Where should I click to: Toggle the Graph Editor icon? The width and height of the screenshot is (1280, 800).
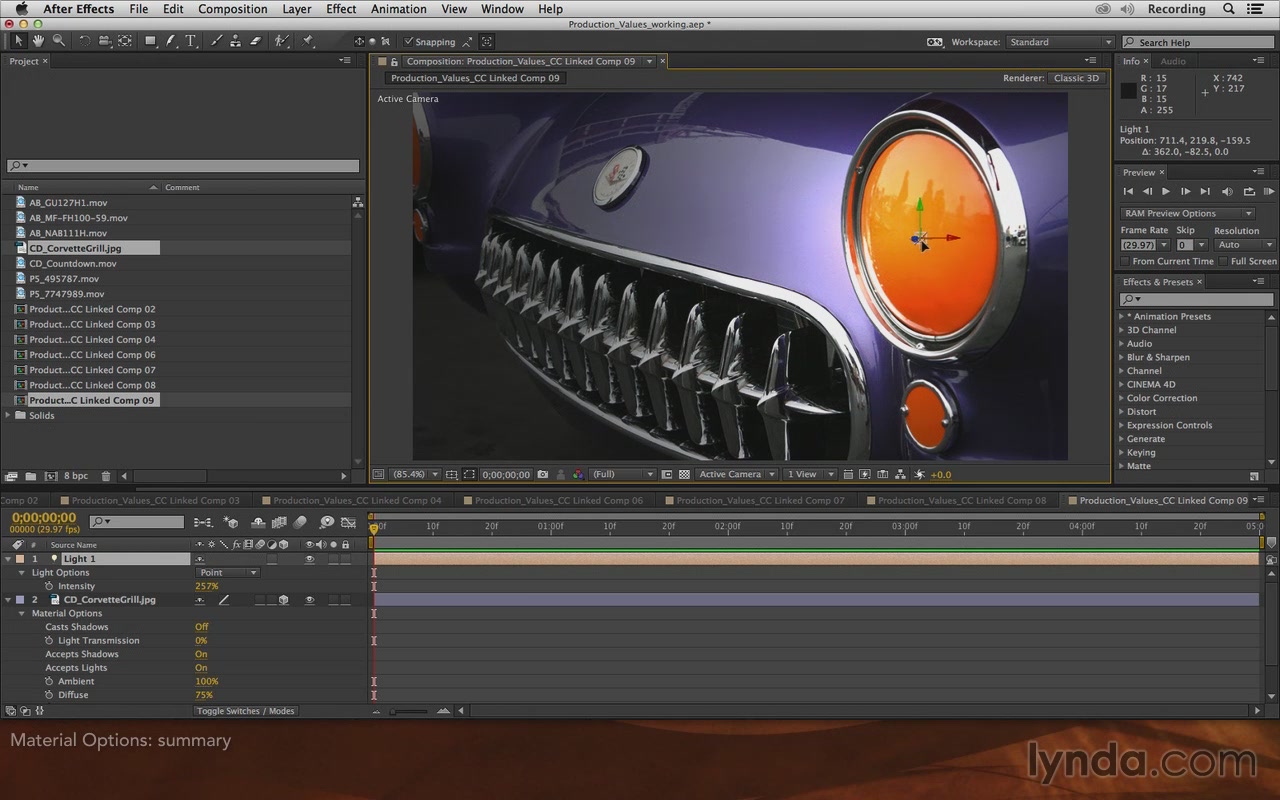coord(348,522)
